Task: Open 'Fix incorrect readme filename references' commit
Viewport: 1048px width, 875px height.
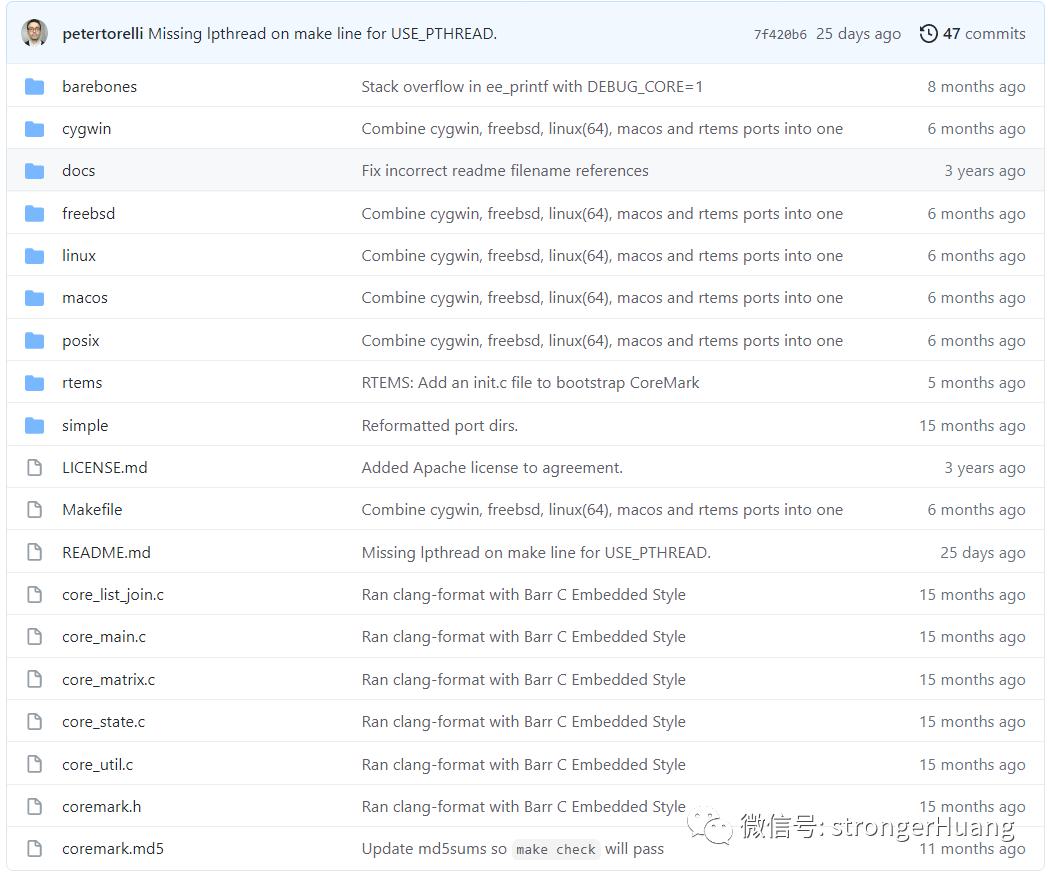Action: [505, 170]
